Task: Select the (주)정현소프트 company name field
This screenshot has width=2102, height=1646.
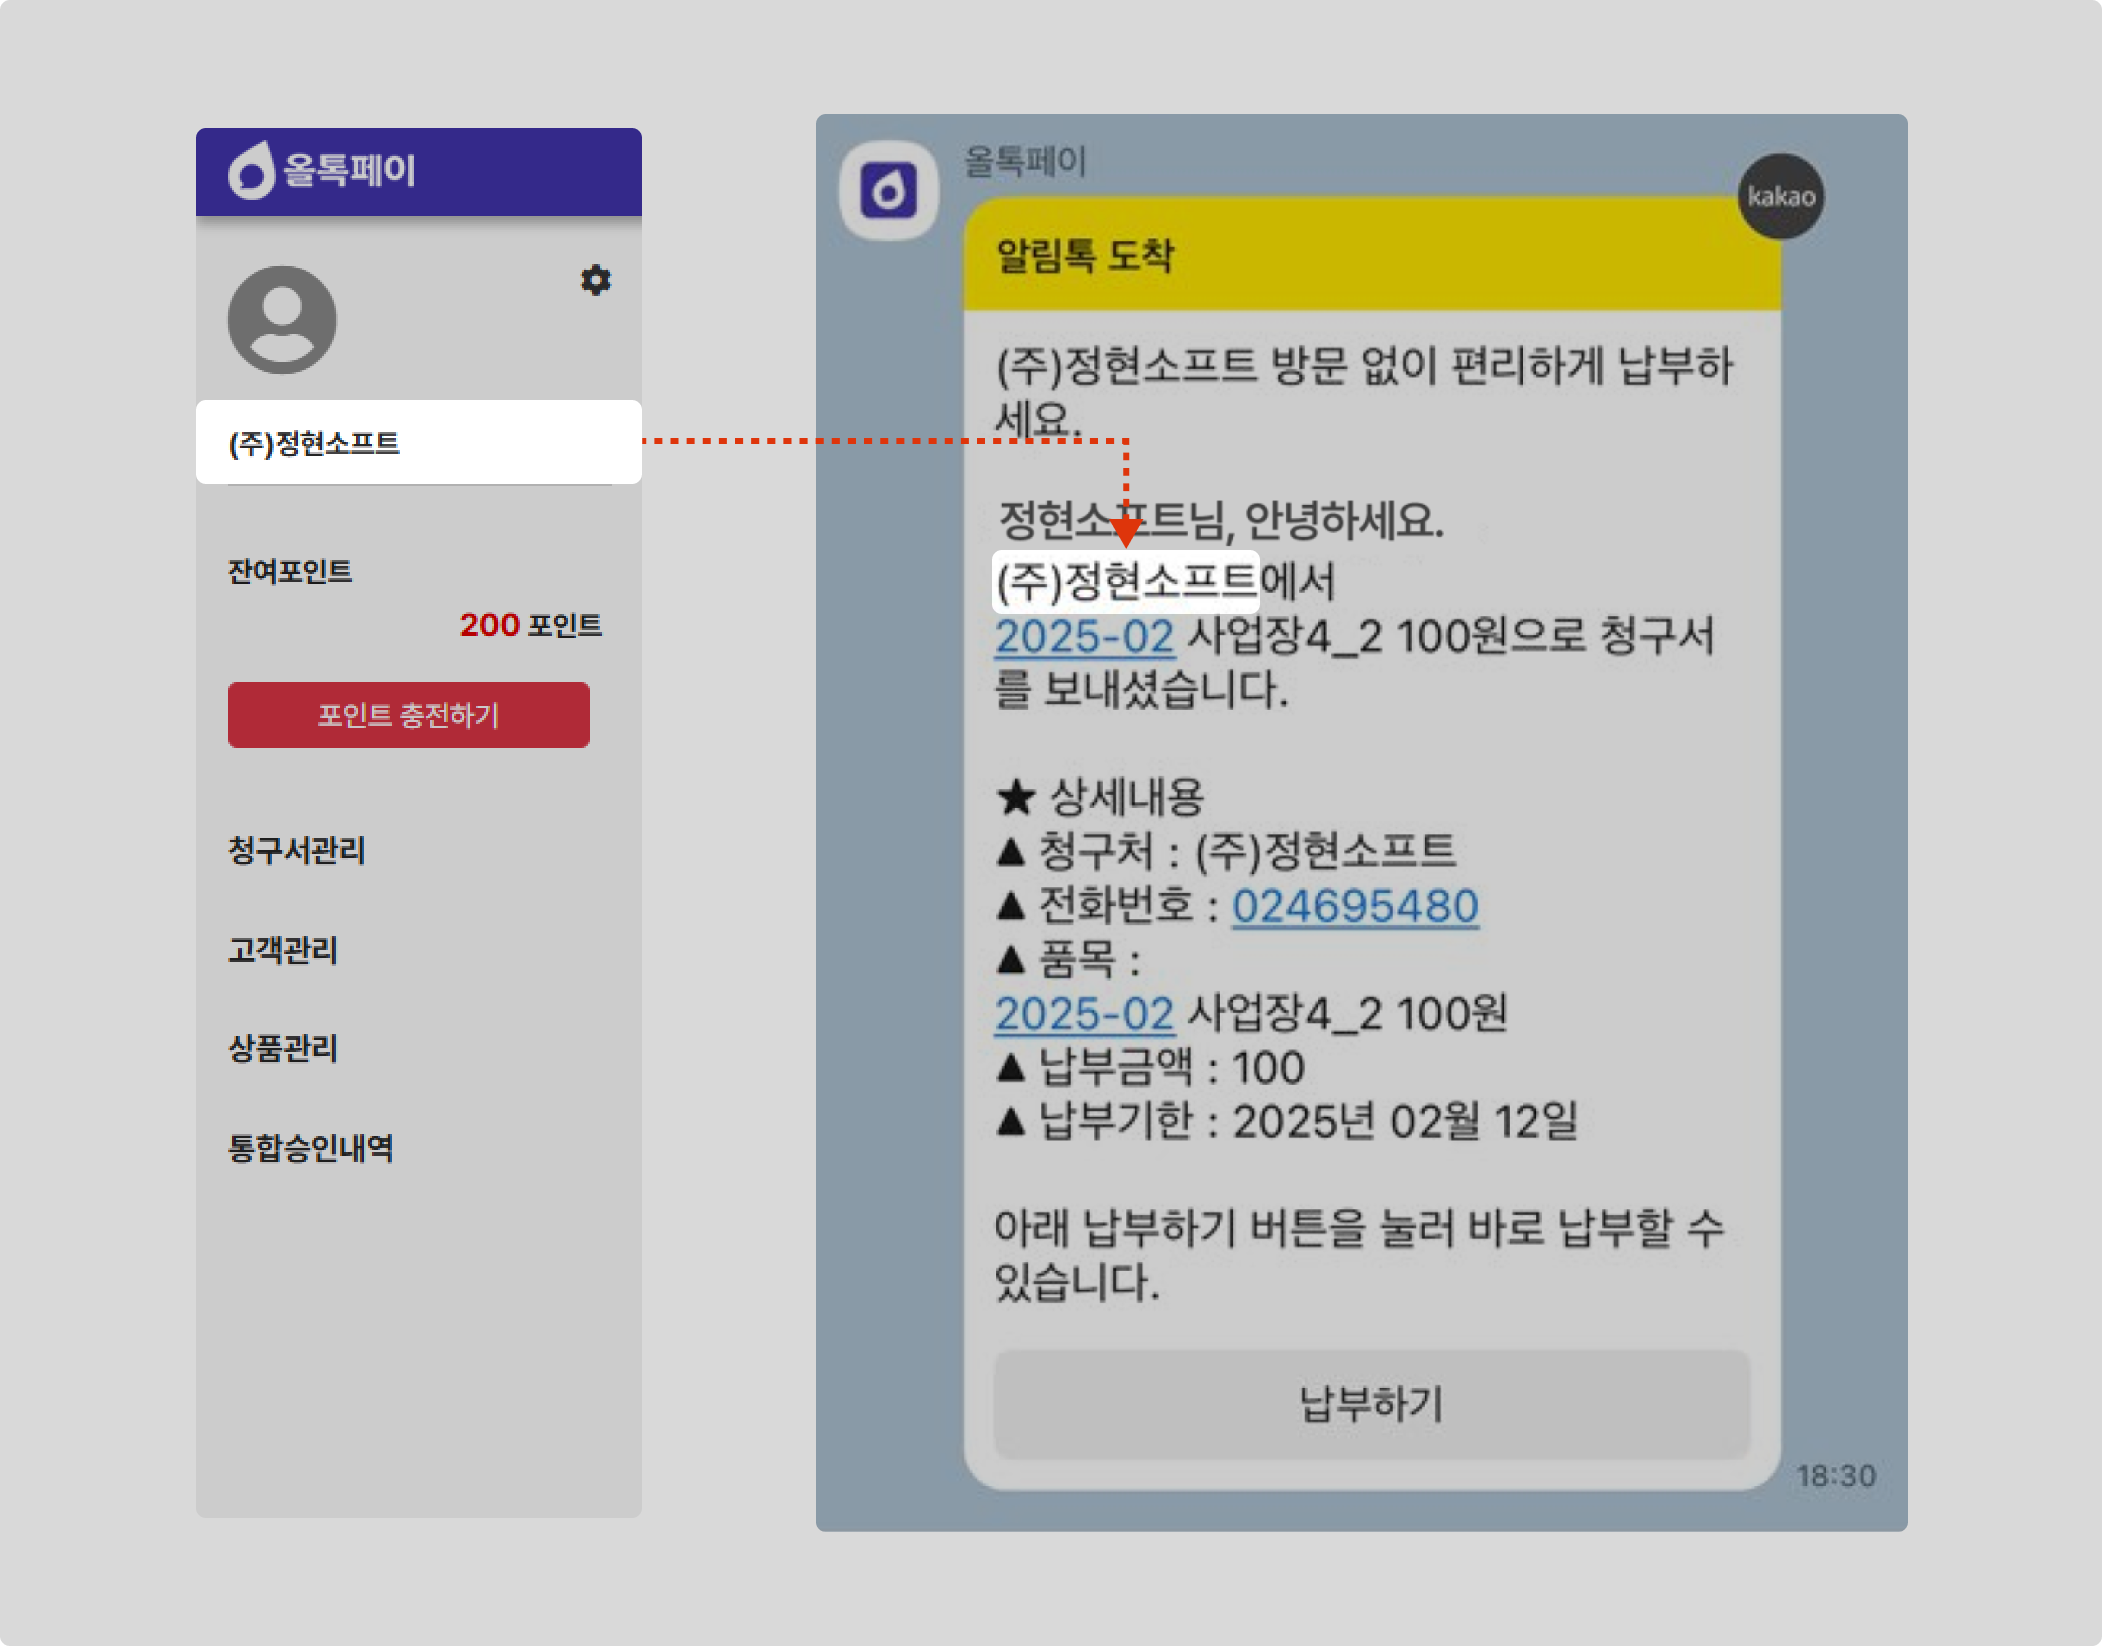Action: pyautogui.click(x=418, y=442)
